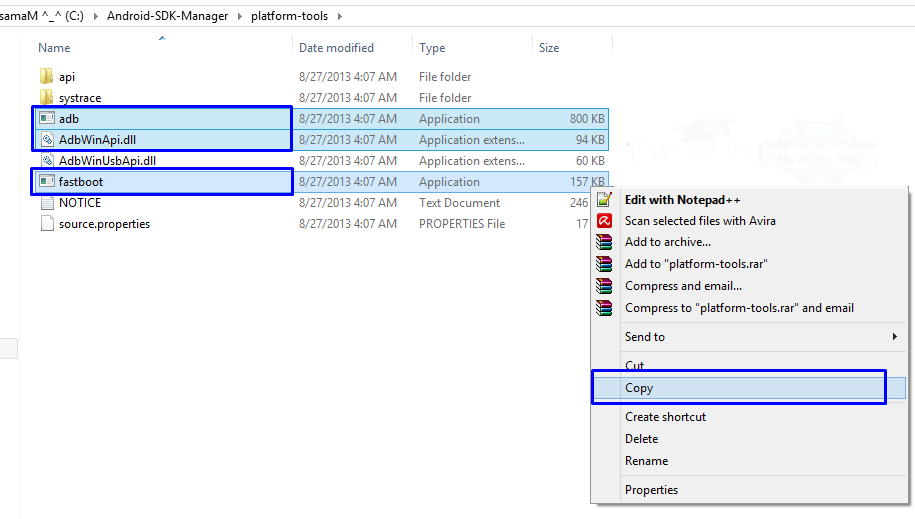
Task: Click the source.properties file icon
Action: pyautogui.click(x=47, y=224)
